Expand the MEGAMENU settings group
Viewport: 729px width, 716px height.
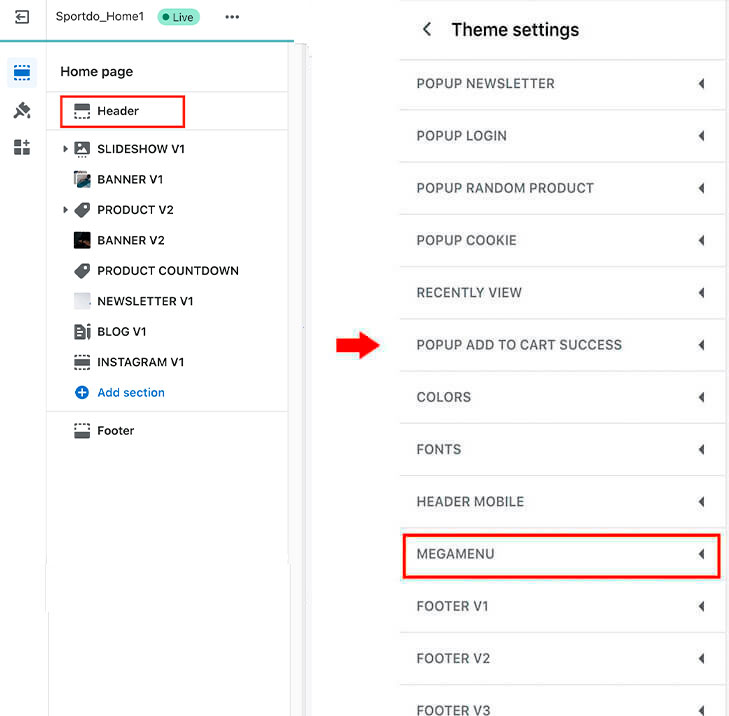[x=561, y=556]
